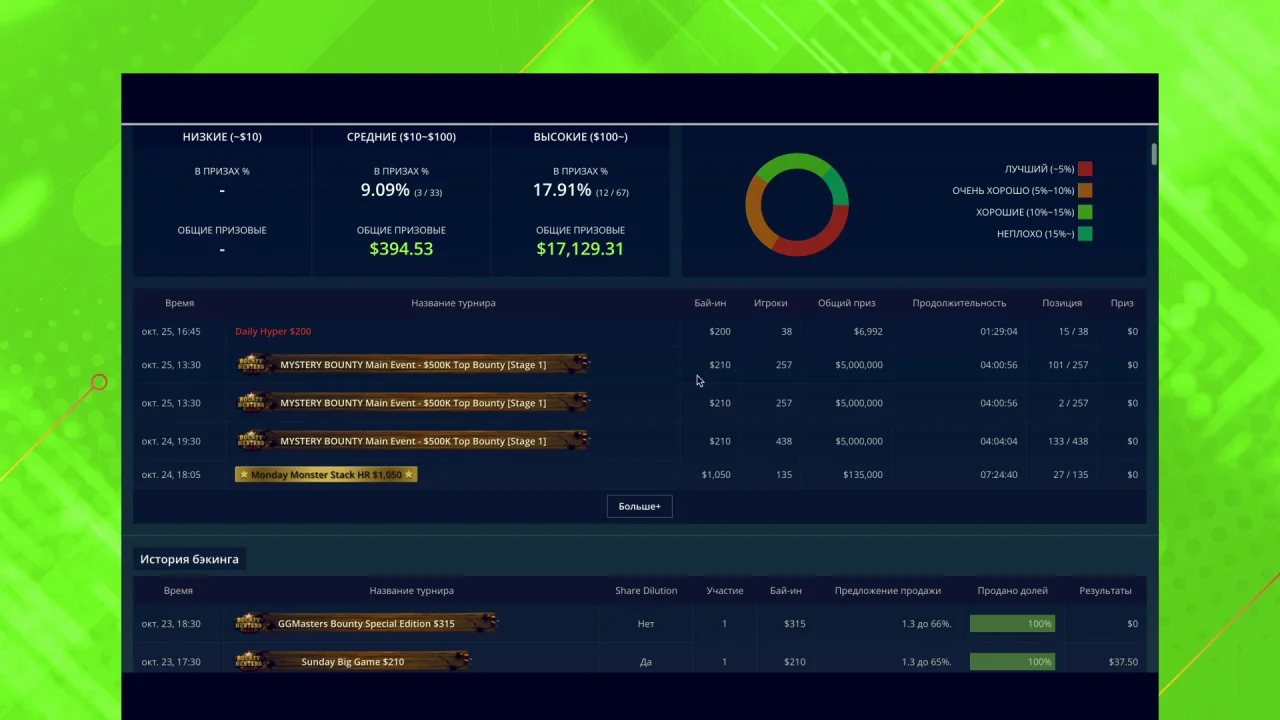This screenshot has width=1280, height=720.
Task: Select the ВЫСОКИЕ ($100~) stakes heading
Action: pyautogui.click(x=580, y=136)
